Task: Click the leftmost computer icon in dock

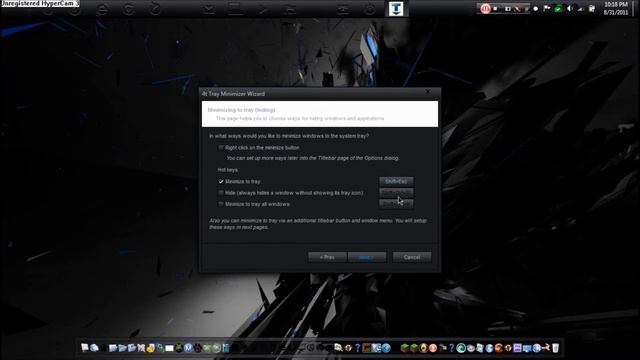Action: point(84,348)
